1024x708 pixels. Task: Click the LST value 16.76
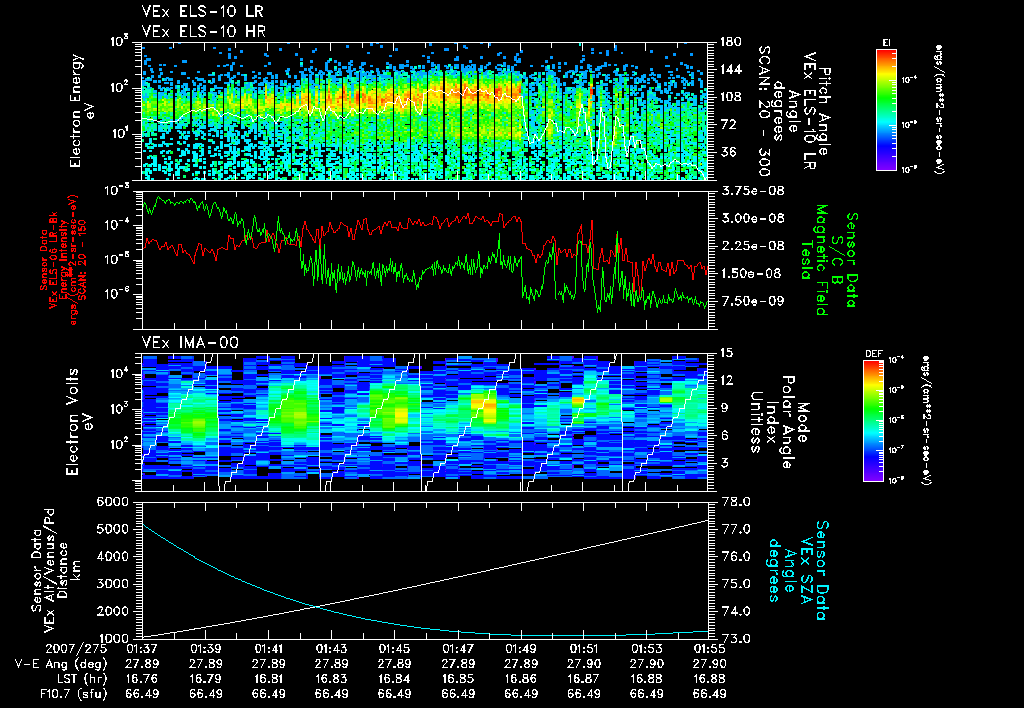(142, 679)
